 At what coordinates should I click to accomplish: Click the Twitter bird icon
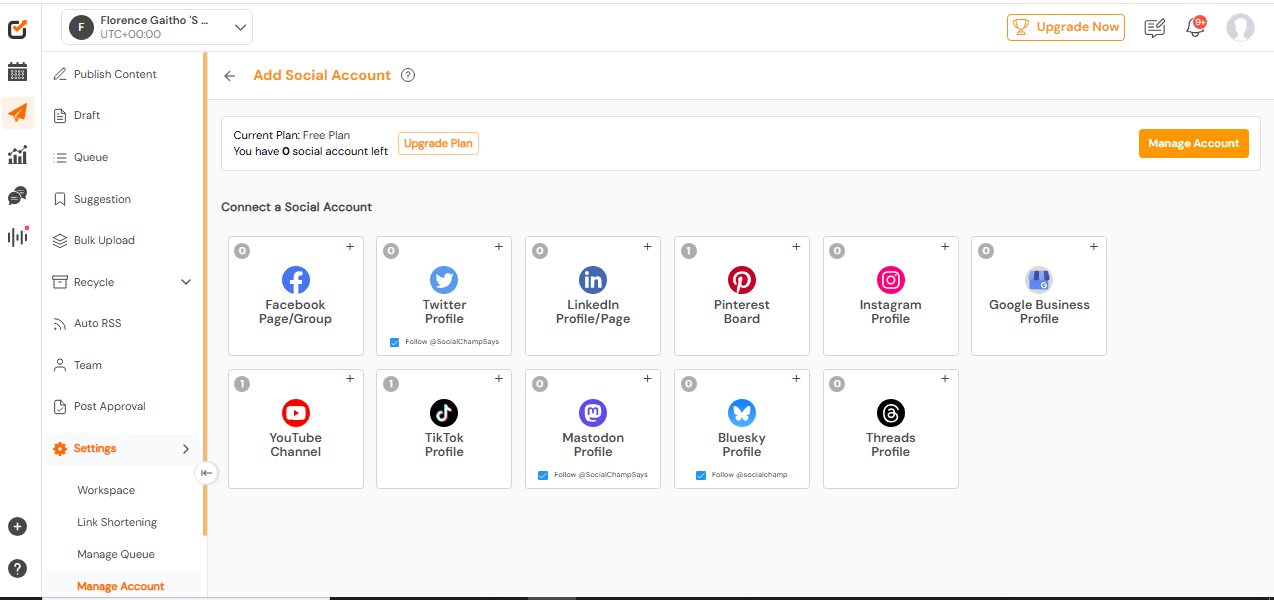(x=444, y=280)
